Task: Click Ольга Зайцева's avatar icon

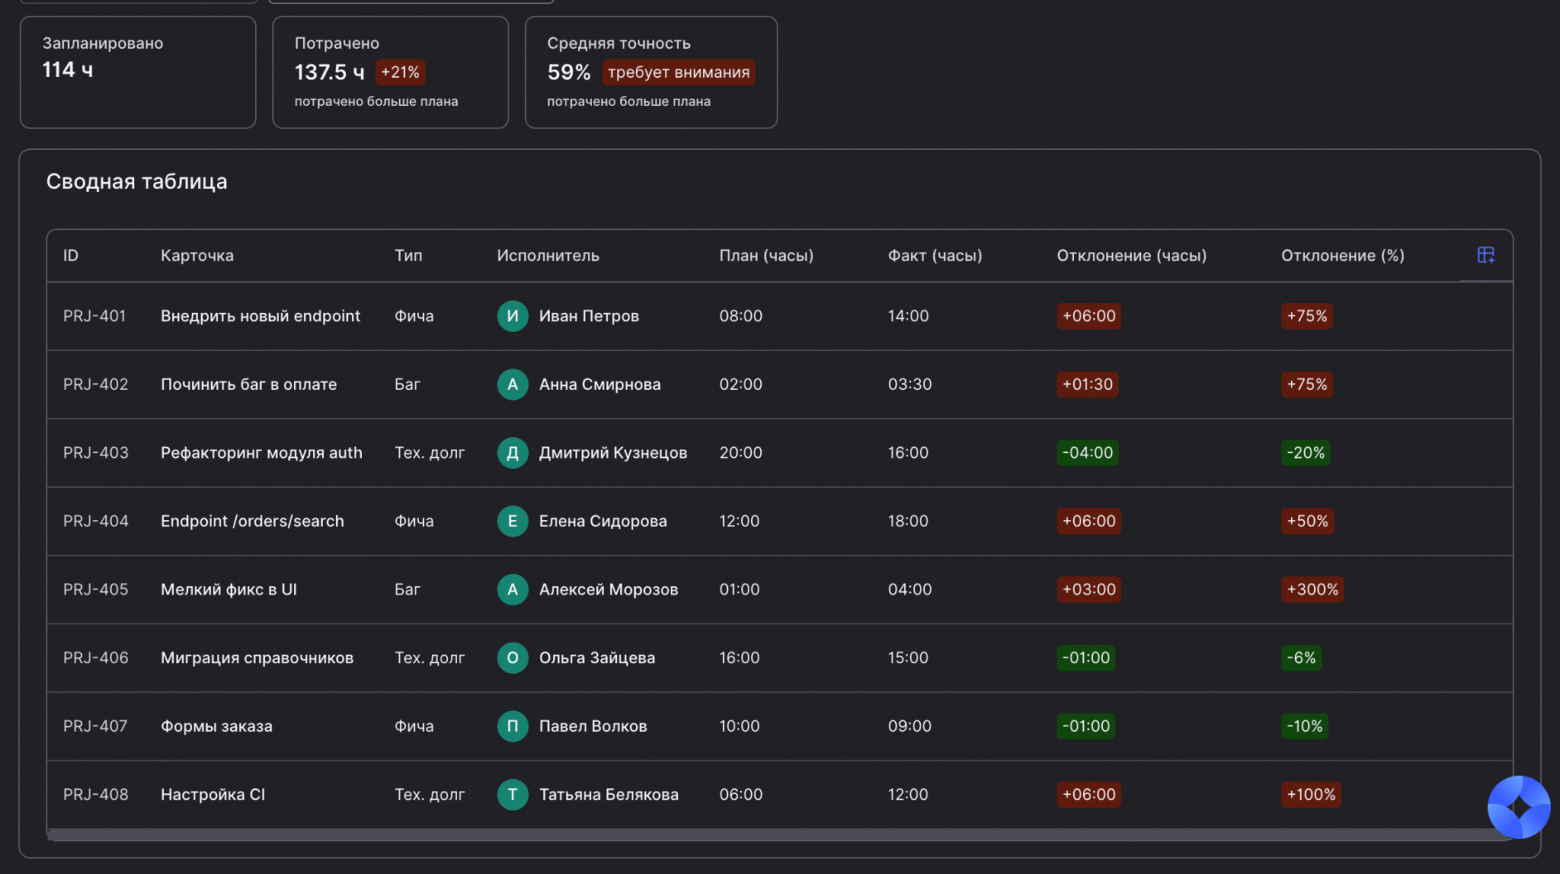Action: point(512,658)
